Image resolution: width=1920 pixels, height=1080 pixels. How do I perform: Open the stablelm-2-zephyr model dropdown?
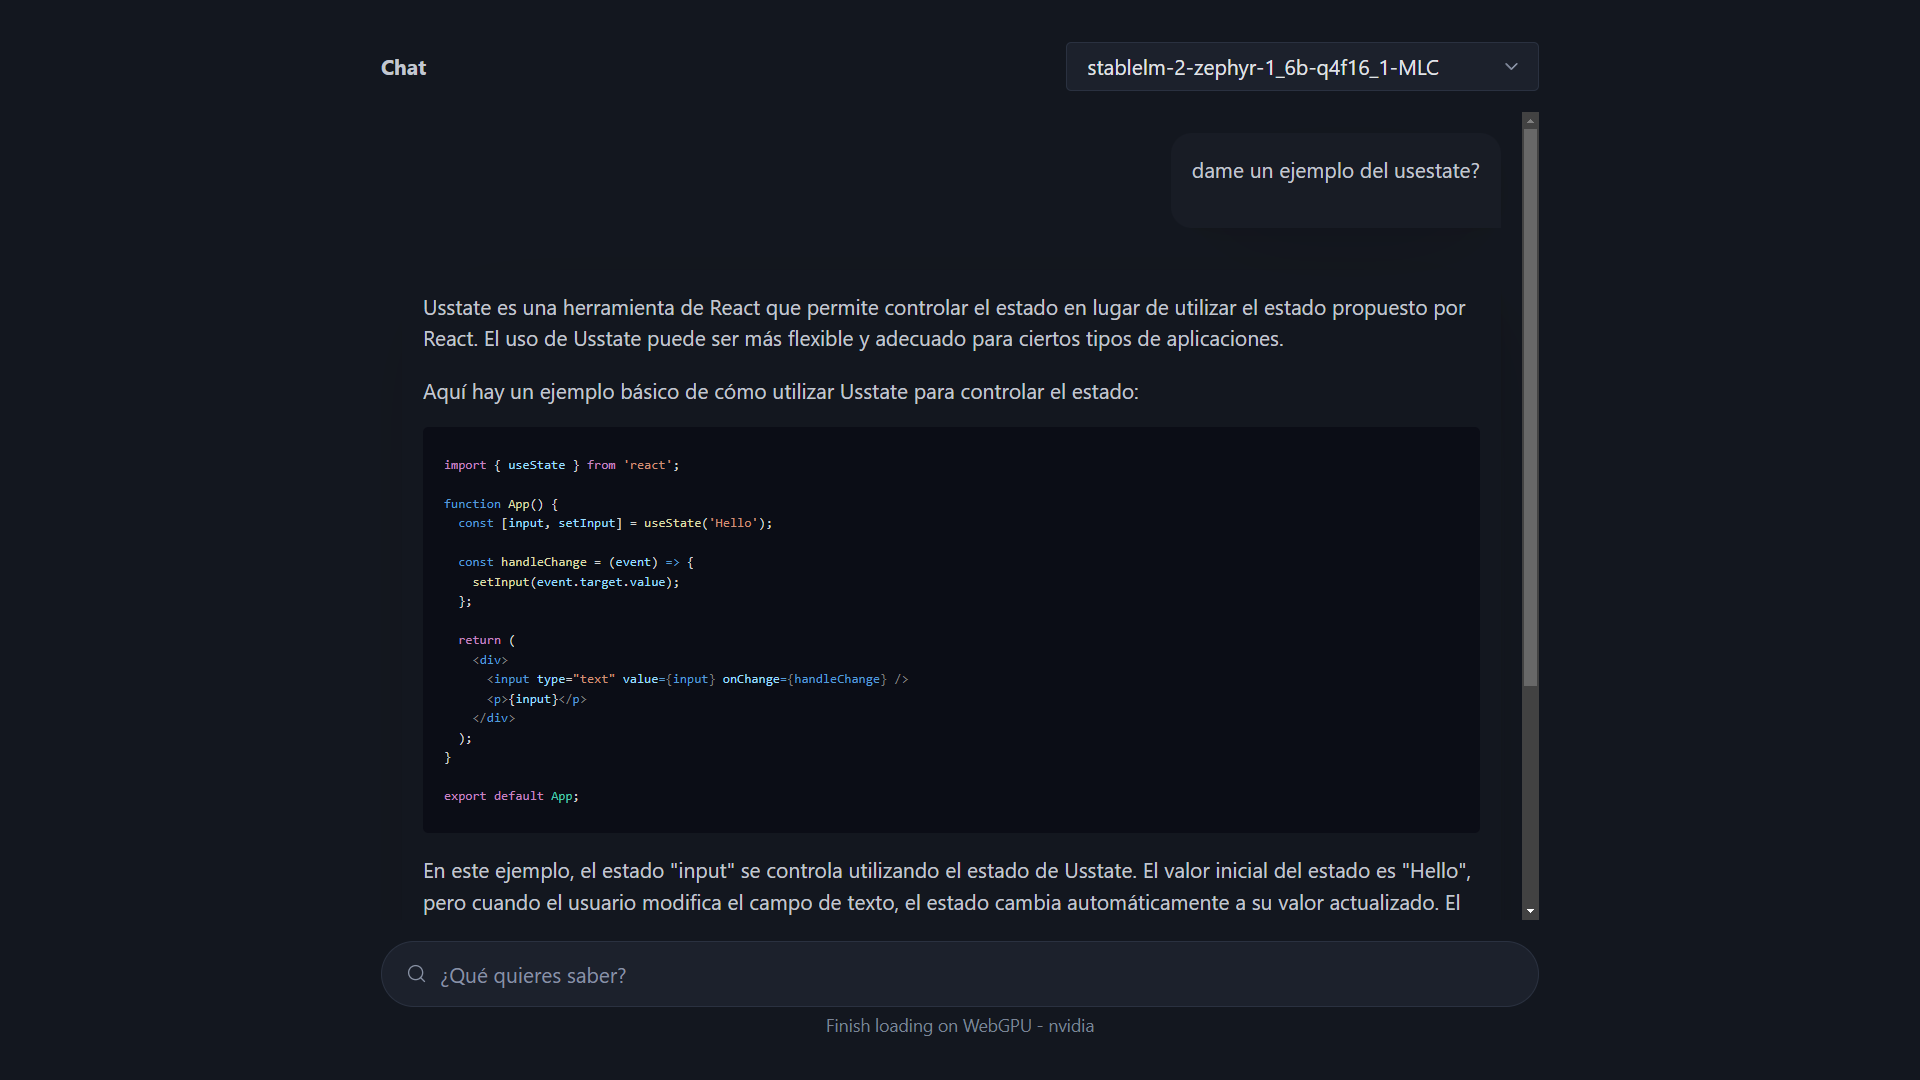tap(1302, 67)
